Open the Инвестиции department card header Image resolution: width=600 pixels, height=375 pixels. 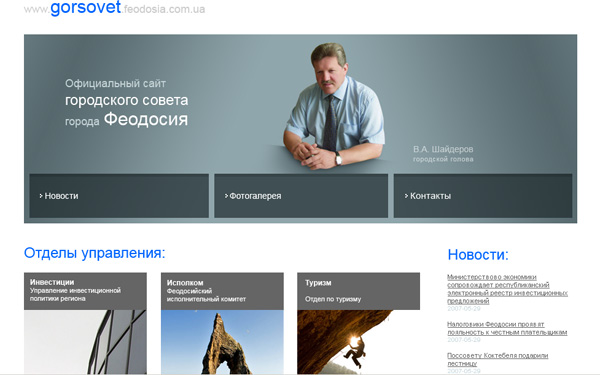(85, 291)
